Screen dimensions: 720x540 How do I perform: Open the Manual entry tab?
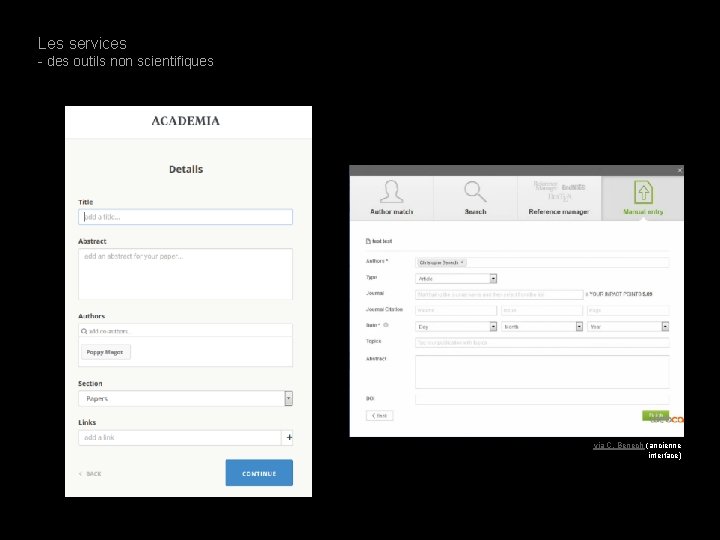click(643, 198)
